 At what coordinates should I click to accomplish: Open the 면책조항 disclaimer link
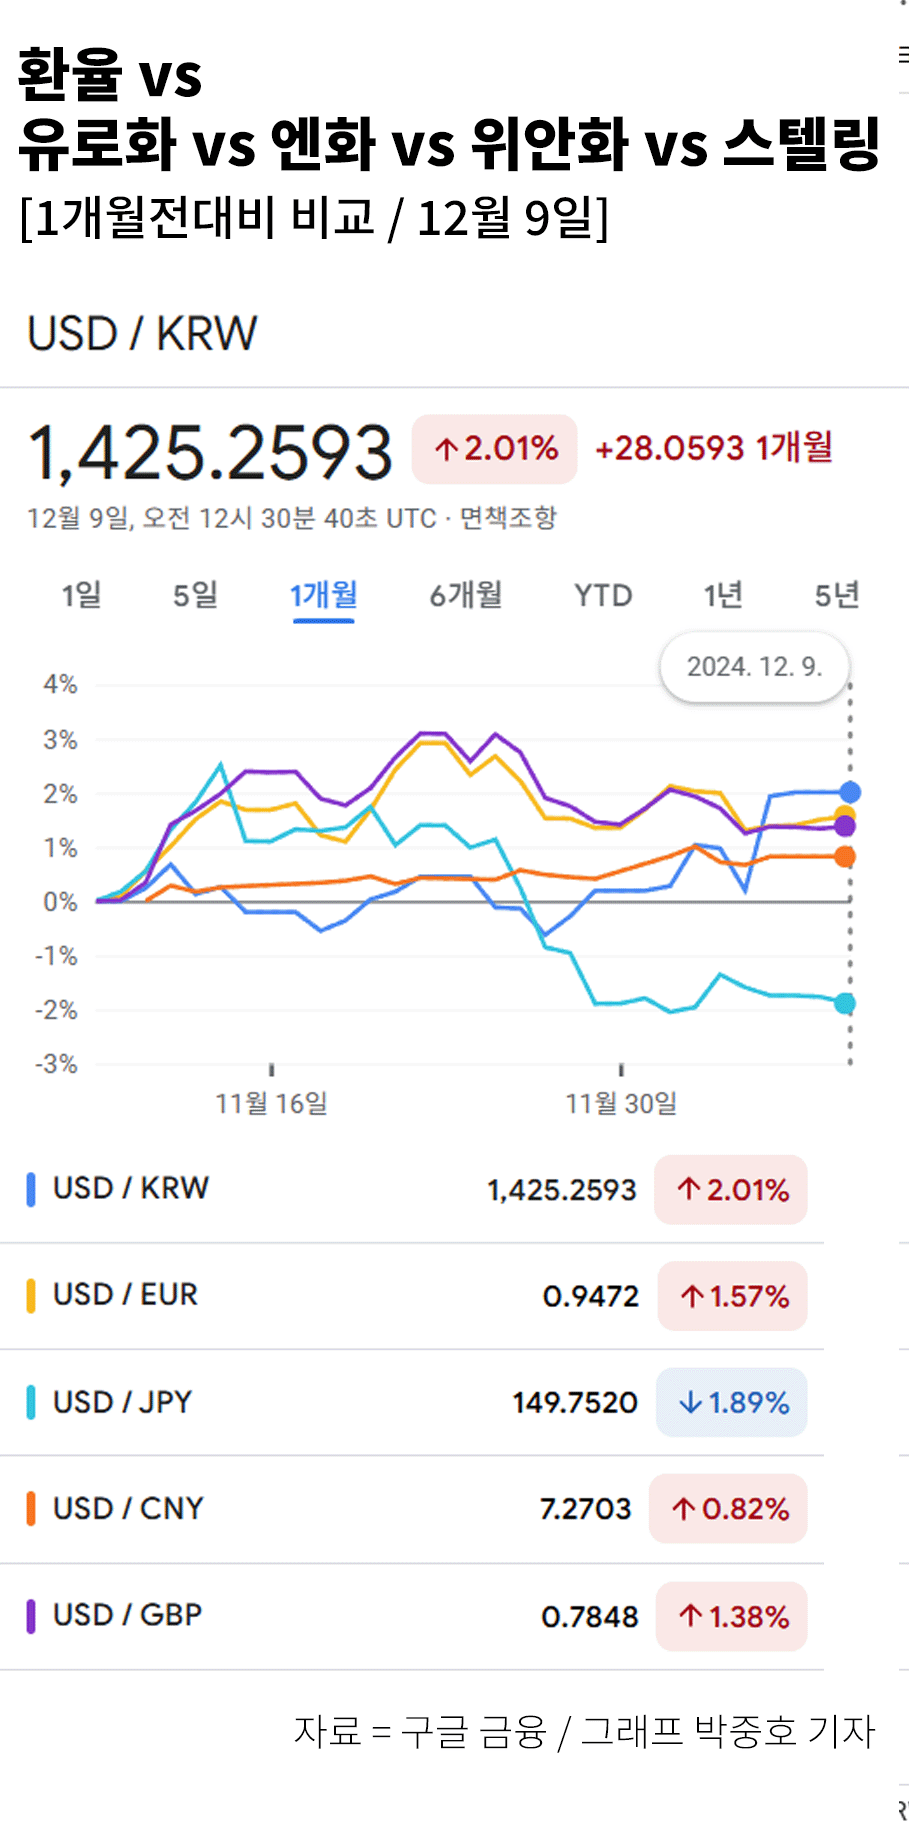tap(510, 519)
